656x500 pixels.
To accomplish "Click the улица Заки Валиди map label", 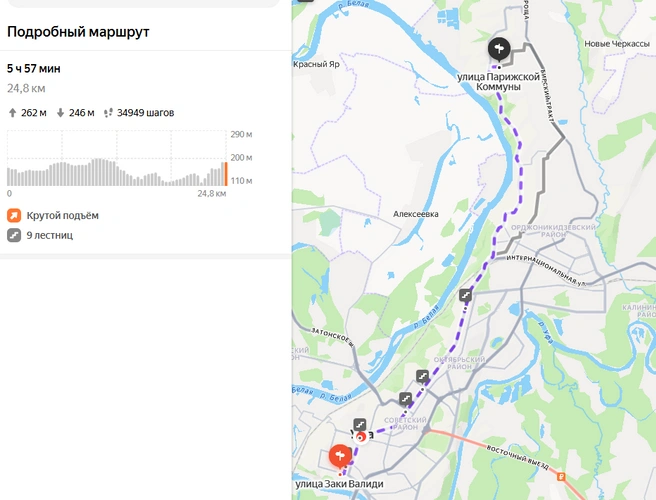I will click(339, 484).
